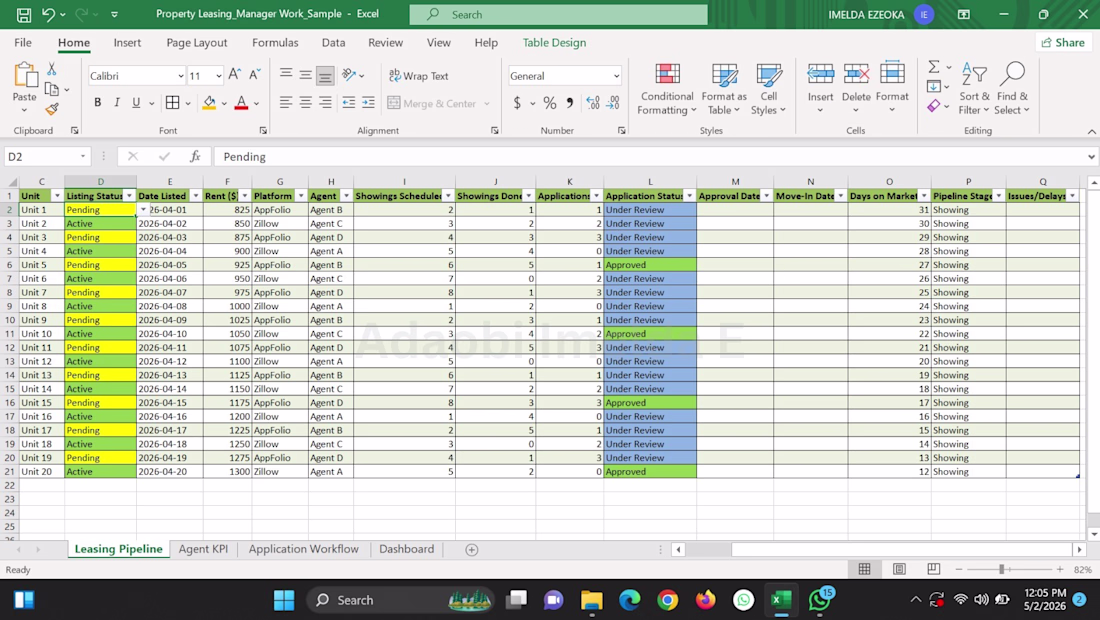Open the Page Layout ribbon tab
Image resolution: width=1100 pixels, height=620 pixels.
[196, 43]
